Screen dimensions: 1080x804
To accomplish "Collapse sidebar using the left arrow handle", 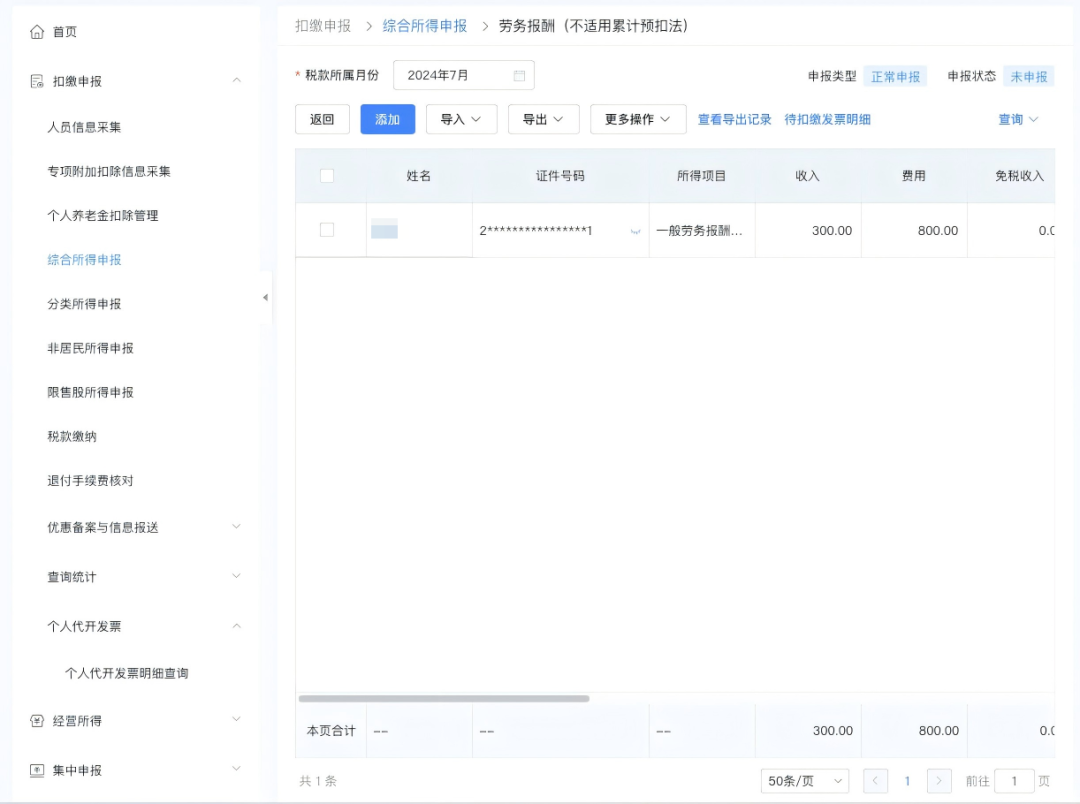I will 265,298.
